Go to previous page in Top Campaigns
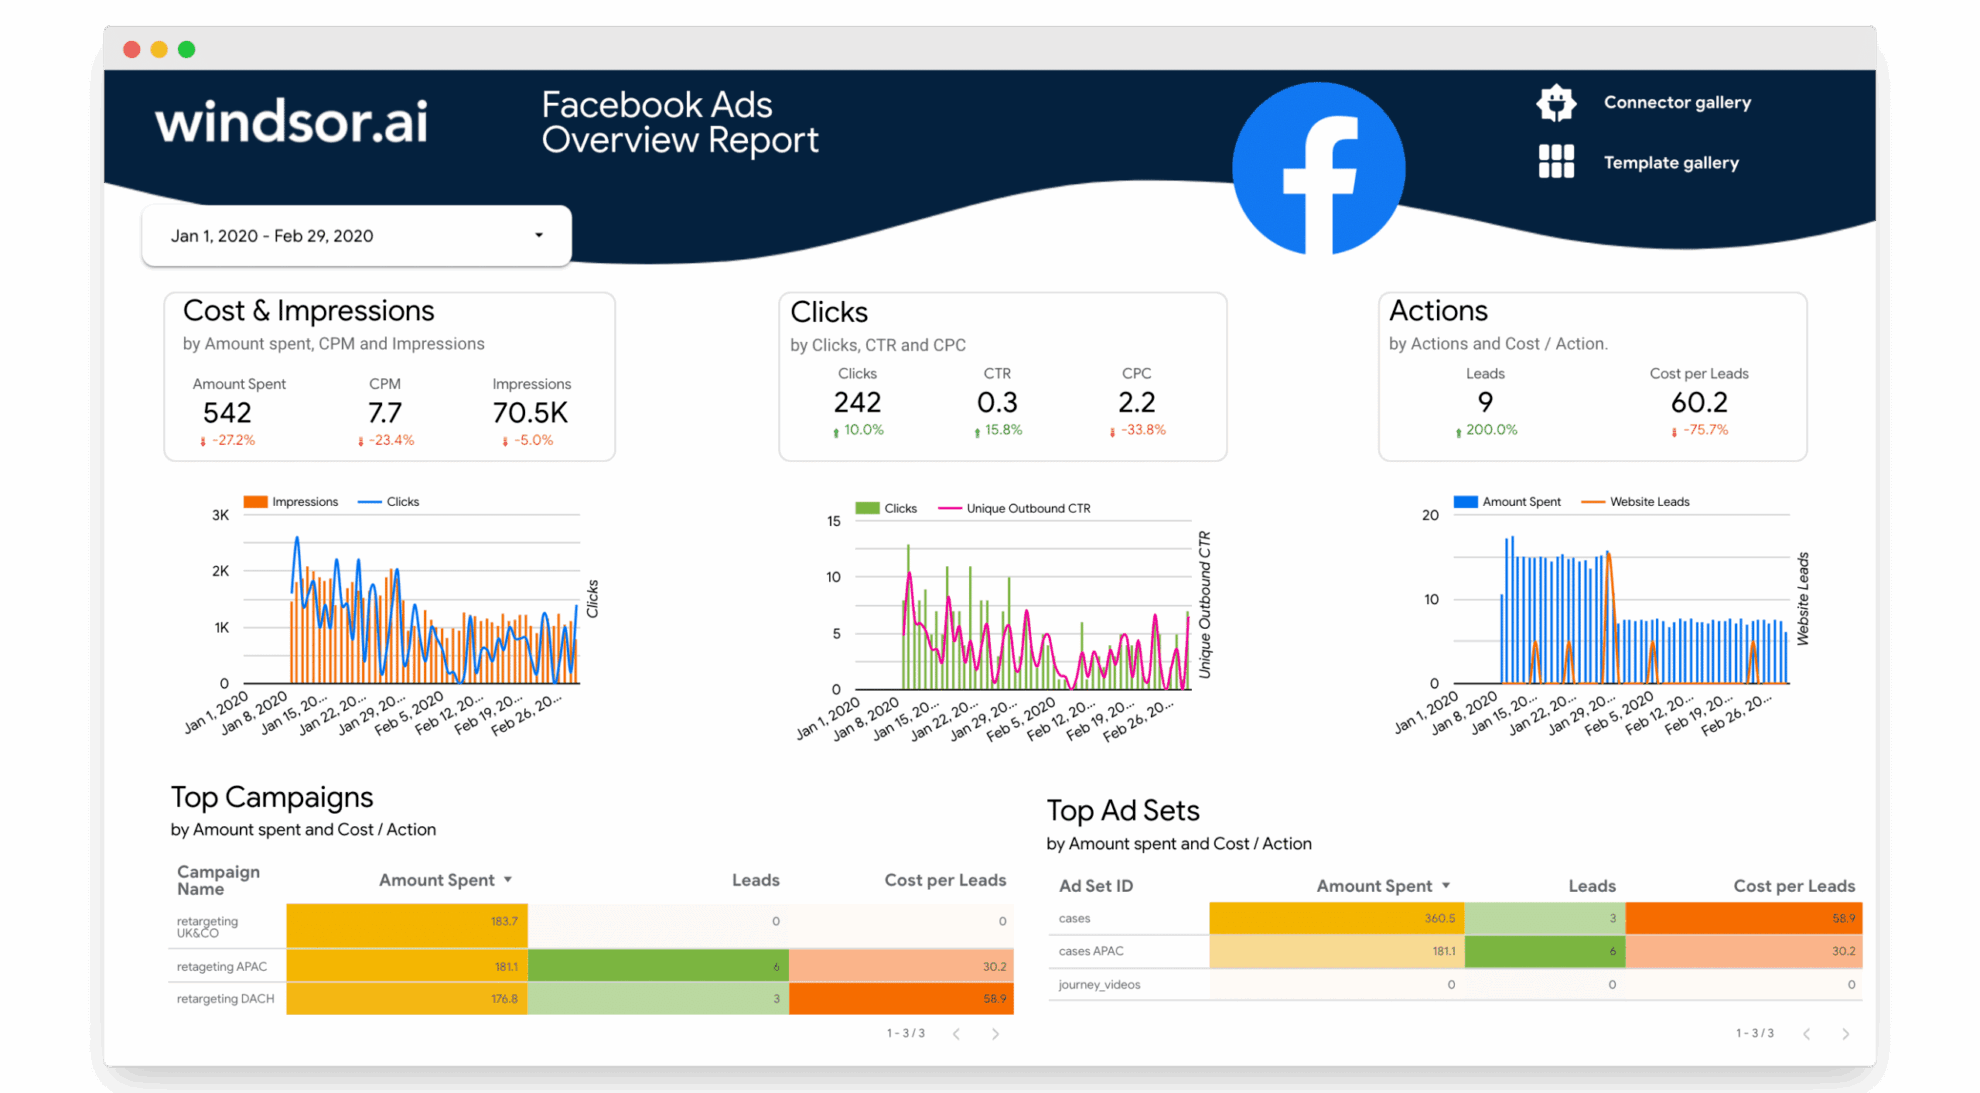 coord(957,1034)
